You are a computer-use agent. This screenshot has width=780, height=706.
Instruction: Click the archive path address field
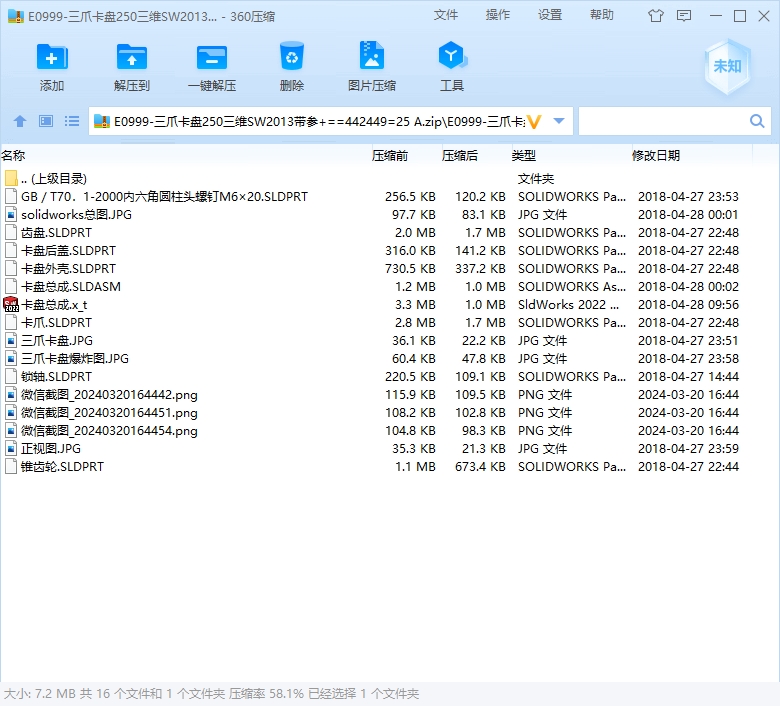pyautogui.click(x=318, y=121)
